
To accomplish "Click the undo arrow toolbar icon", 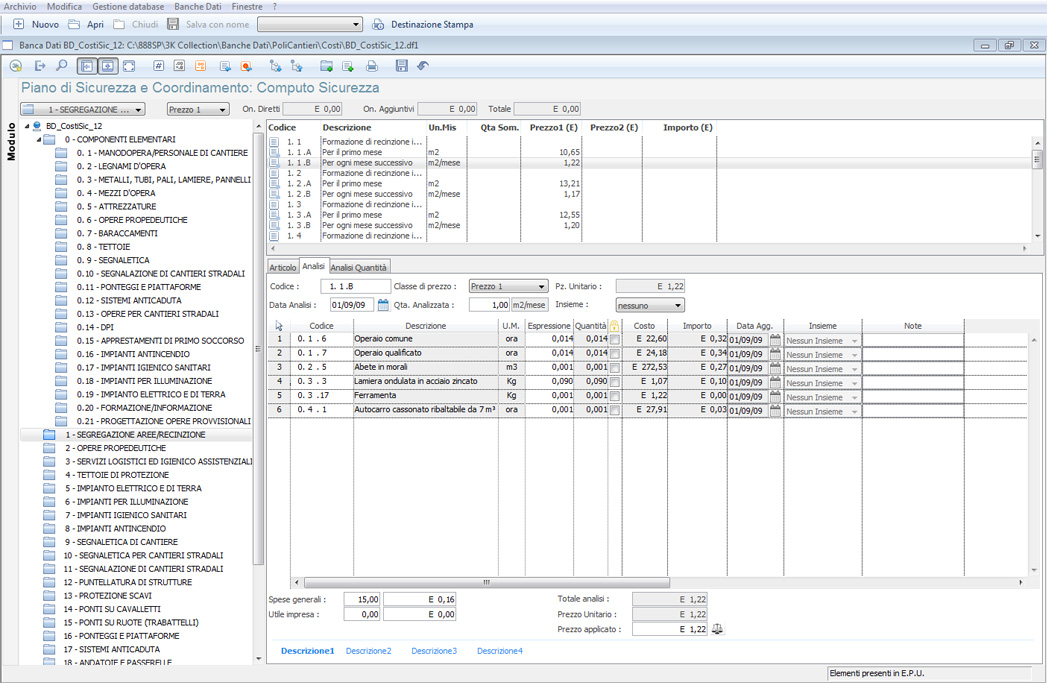I will coord(423,66).
